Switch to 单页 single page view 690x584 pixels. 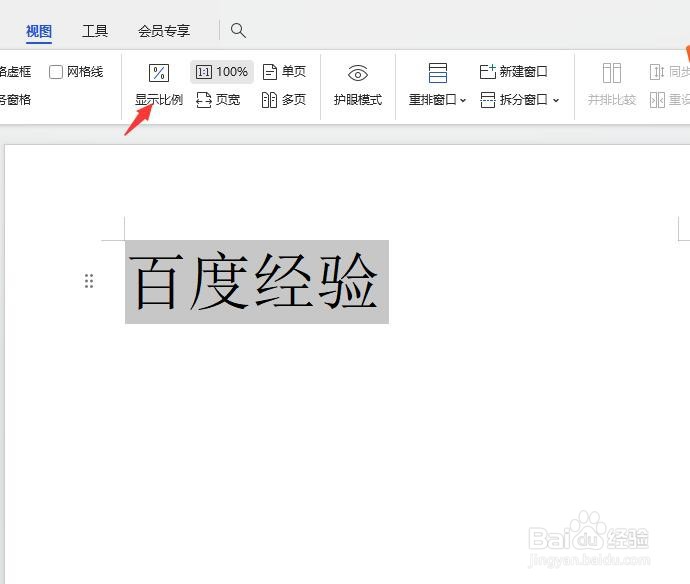point(284,72)
